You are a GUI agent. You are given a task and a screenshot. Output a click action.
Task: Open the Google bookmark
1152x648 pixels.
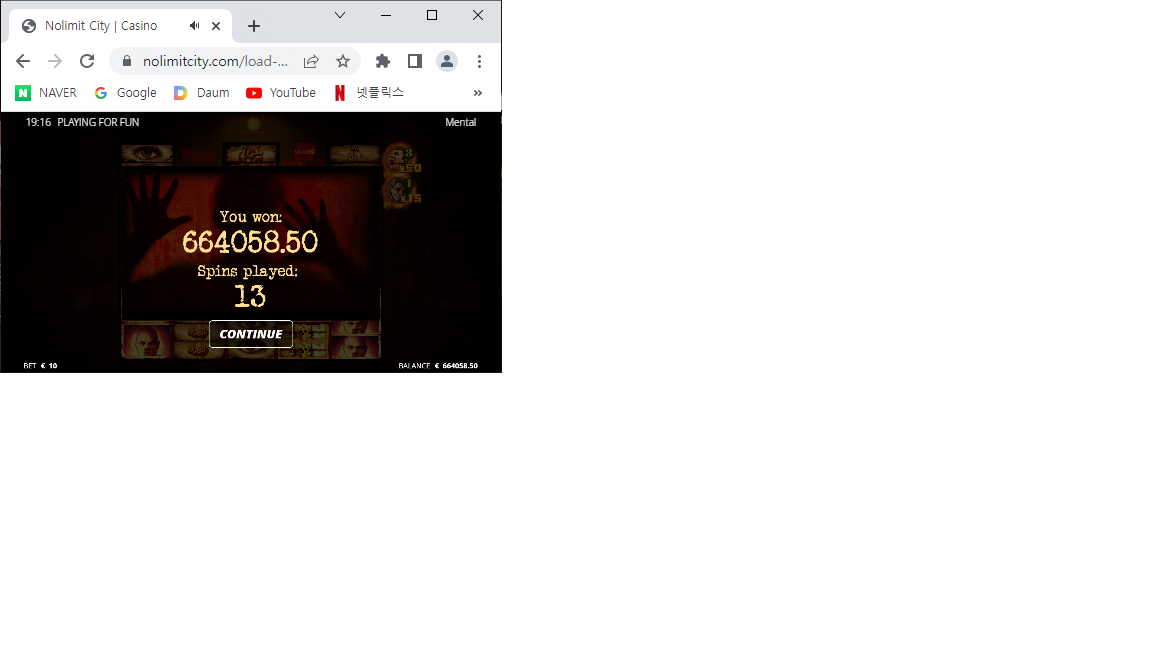[x=126, y=93]
